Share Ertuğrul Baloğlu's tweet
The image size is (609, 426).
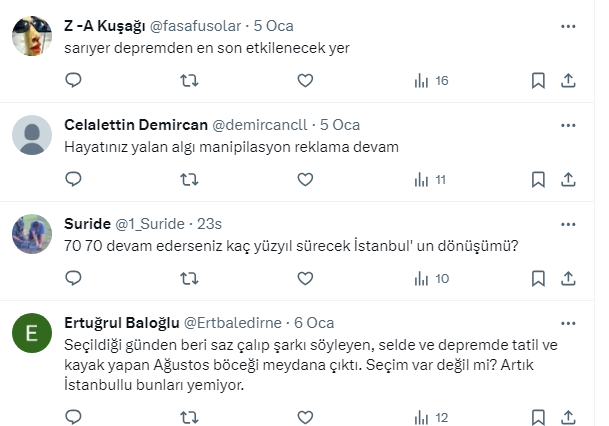568,417
